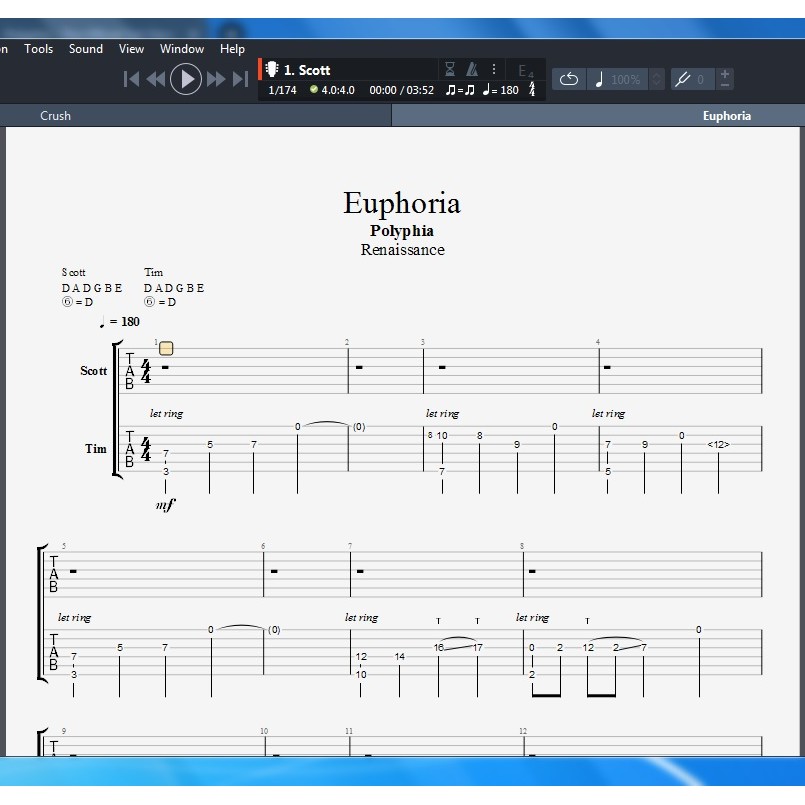The width and height of the screenshot is (805, 805).
Task: Skip forward to the next bar
Action: tap(216, 79)
